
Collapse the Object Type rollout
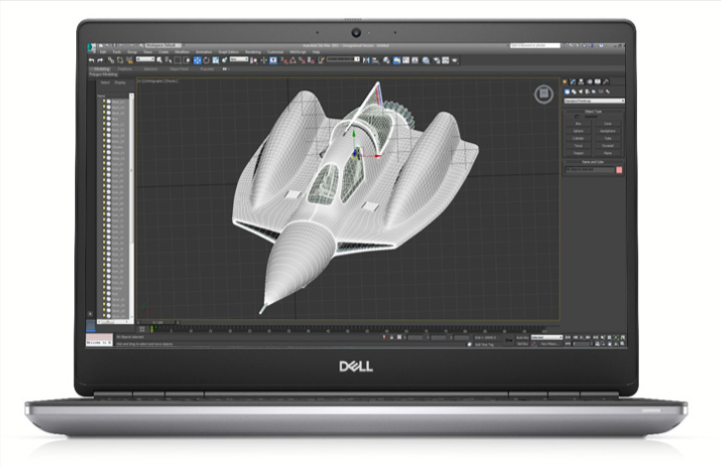(x=594, y=112)
